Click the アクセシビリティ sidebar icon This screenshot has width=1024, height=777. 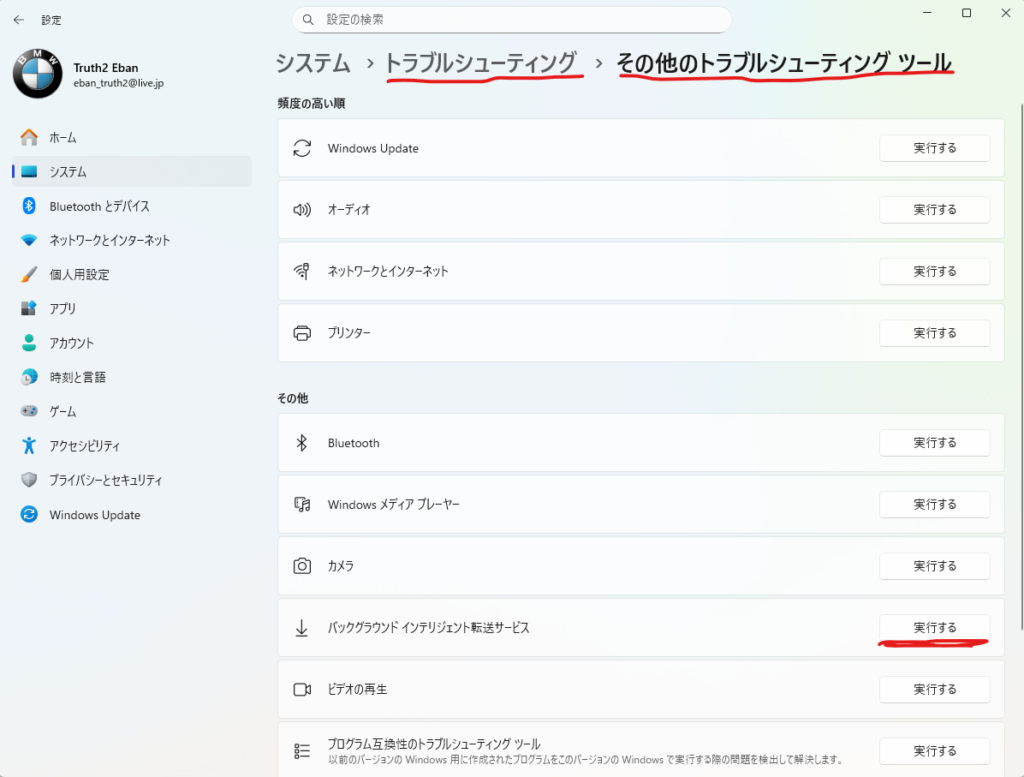pos(29,446)
